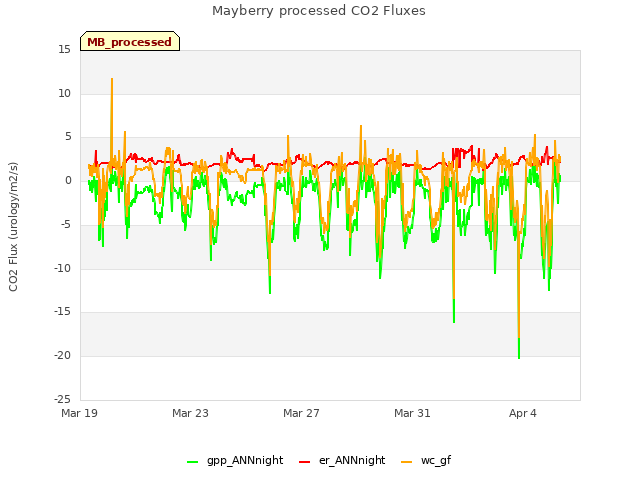Click the -10 y-axis tick label
Viewport: 640px width, 480px height.
tap(62, 268)
